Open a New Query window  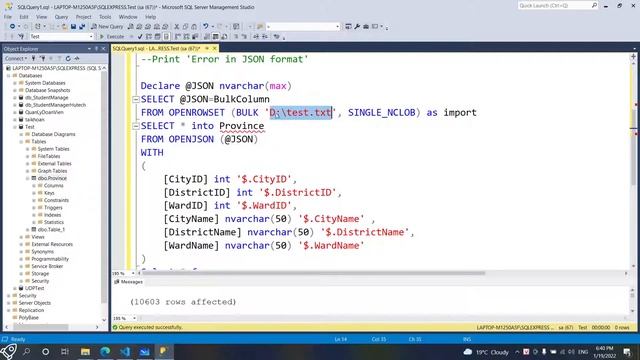tap(107, 27)
